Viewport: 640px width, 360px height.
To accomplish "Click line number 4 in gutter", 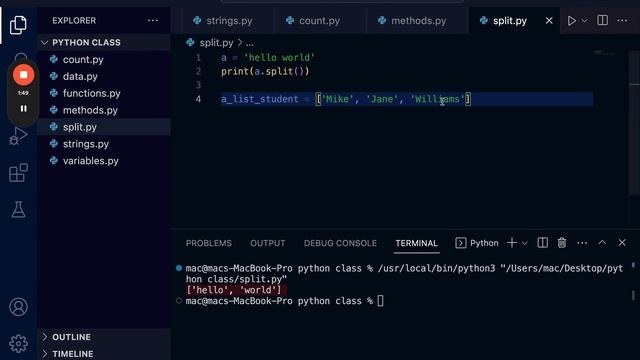I will click(x=198, y=99).
